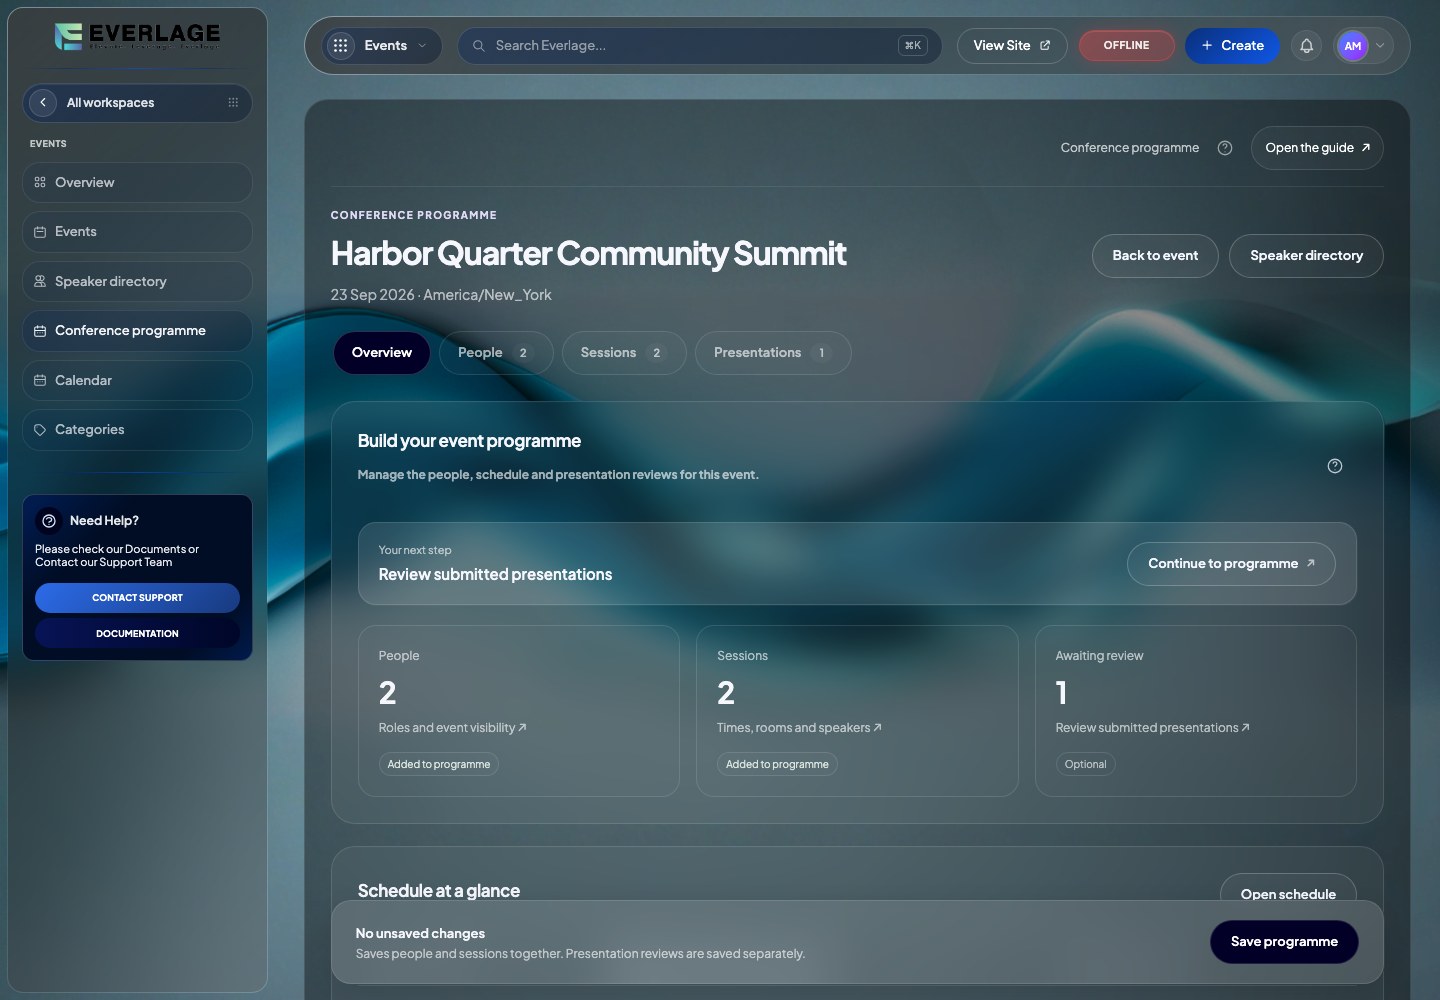Select the Overview tab
1440x1000 pixels.
(x=382, y=353)
